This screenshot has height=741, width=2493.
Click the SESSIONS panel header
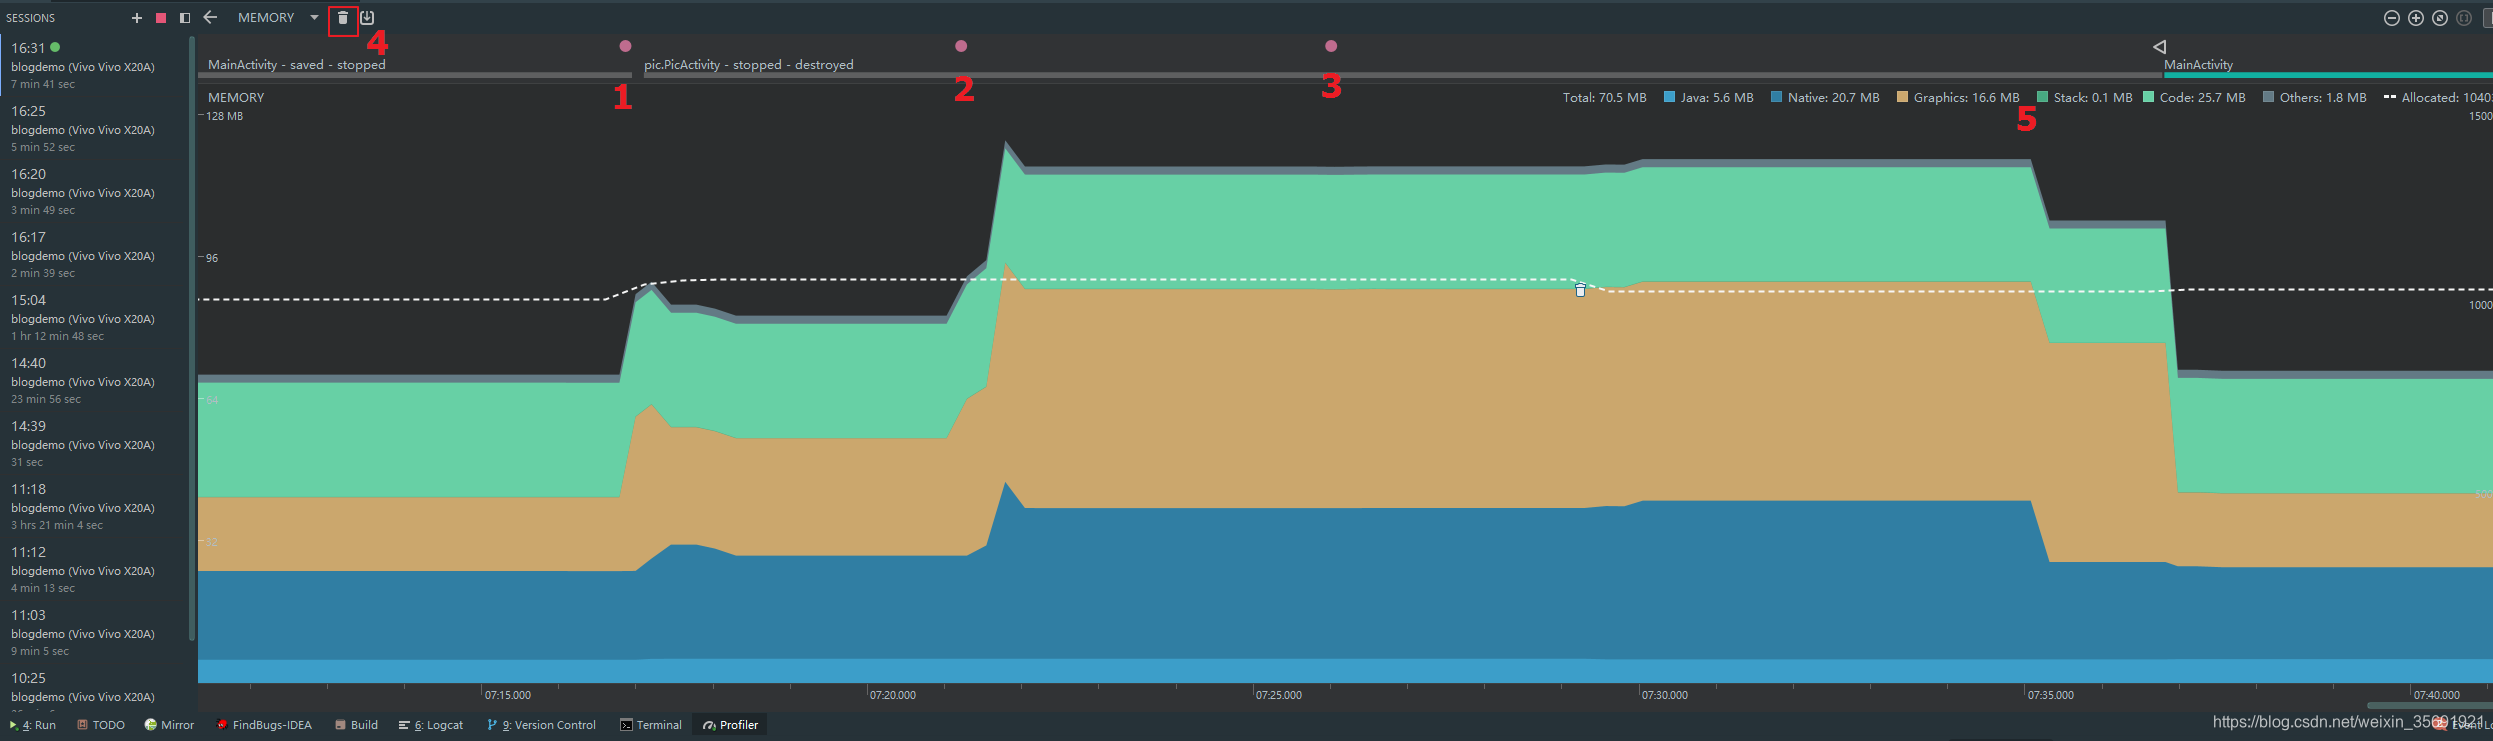(31, 18)
